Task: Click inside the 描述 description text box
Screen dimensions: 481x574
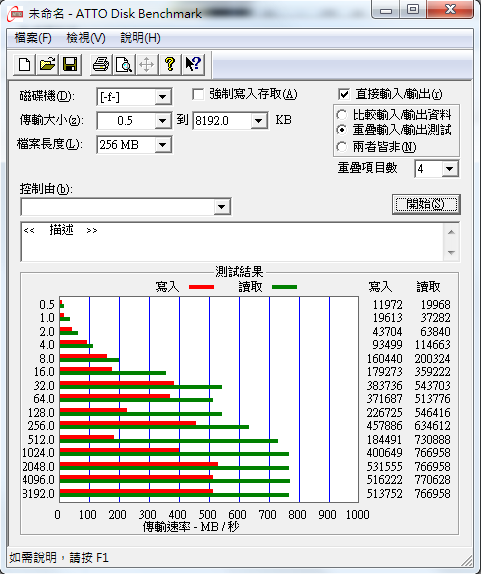Action: coord(232,242)
